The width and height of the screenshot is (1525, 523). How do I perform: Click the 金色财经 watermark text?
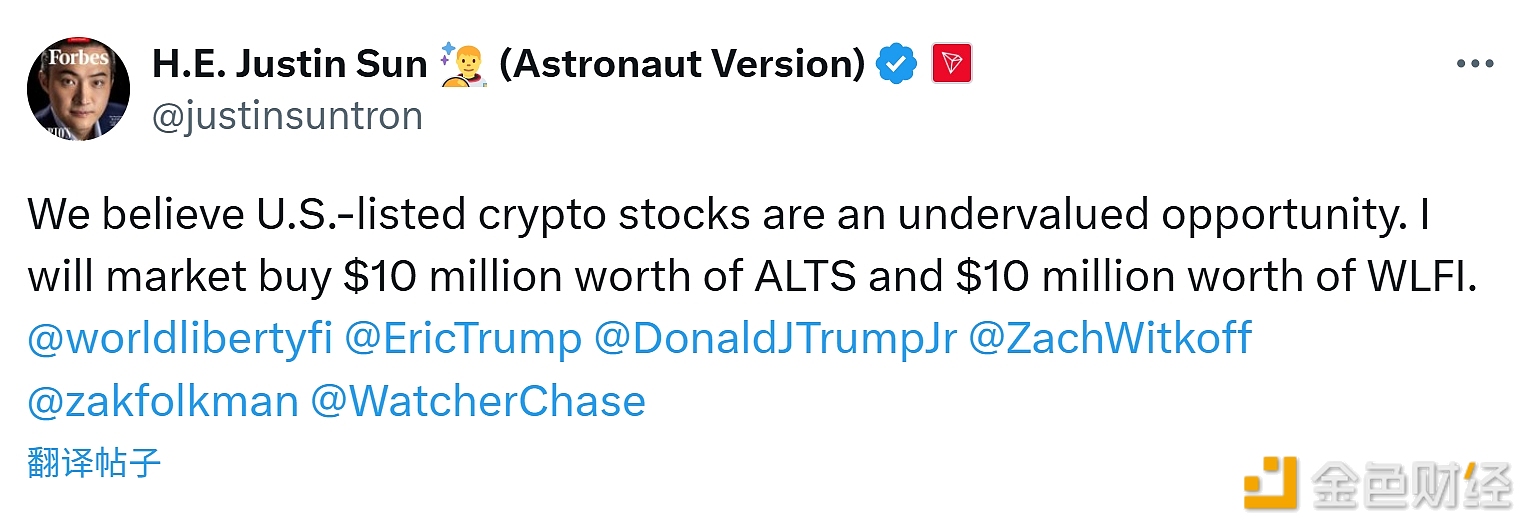[x=1410, y=485]
